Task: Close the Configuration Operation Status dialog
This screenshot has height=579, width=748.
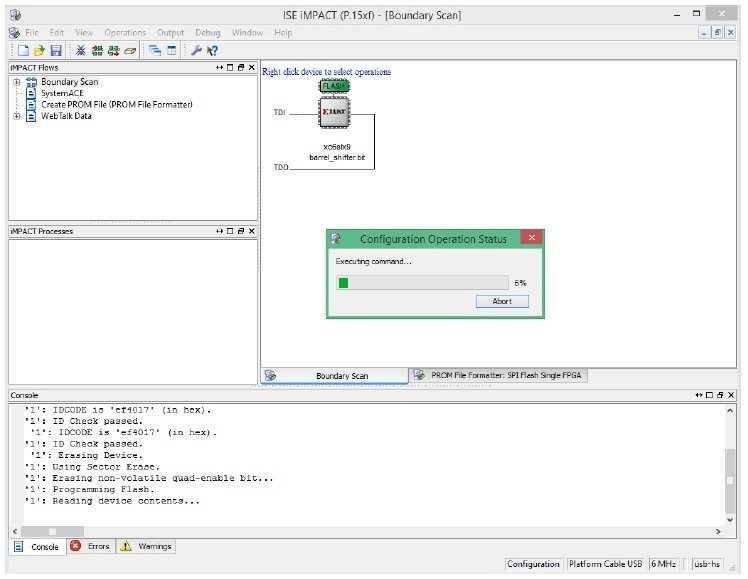Action: coord(531,238)
